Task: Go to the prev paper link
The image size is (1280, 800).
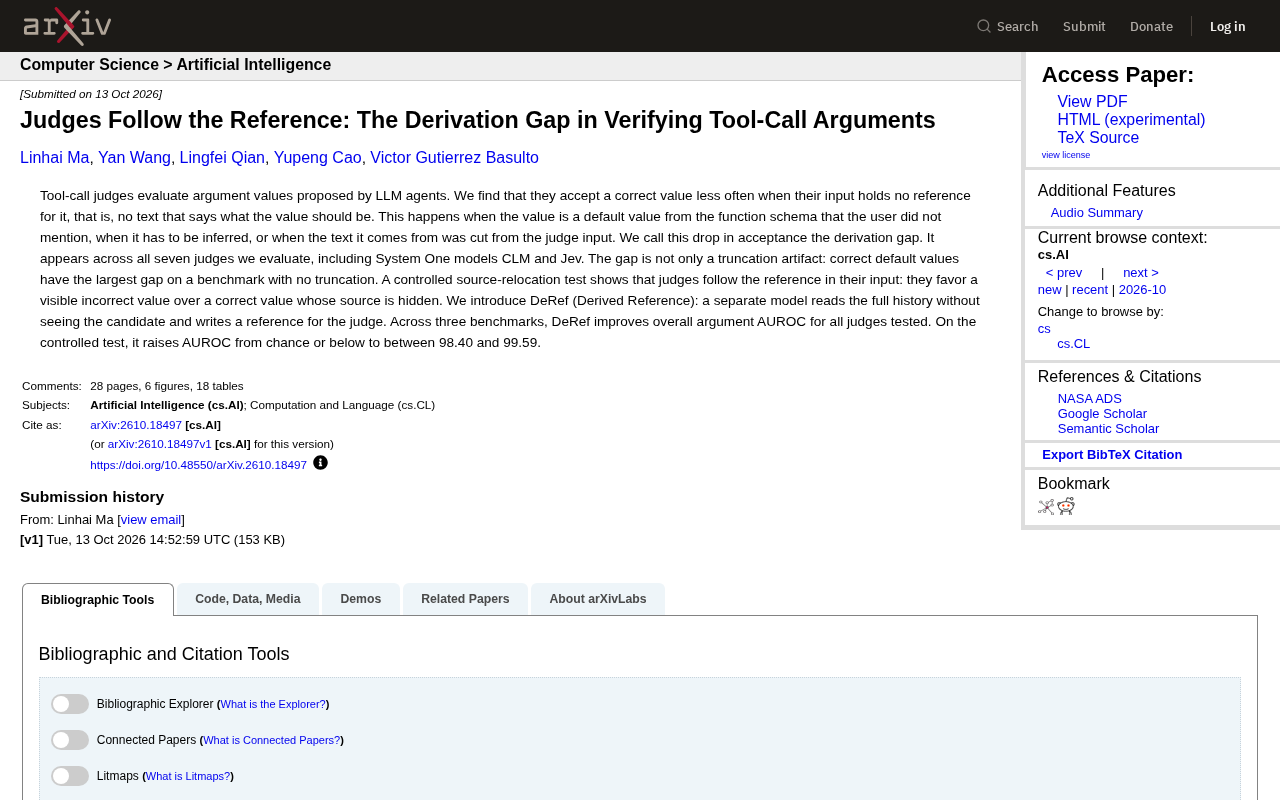Action: [1064, 273]
